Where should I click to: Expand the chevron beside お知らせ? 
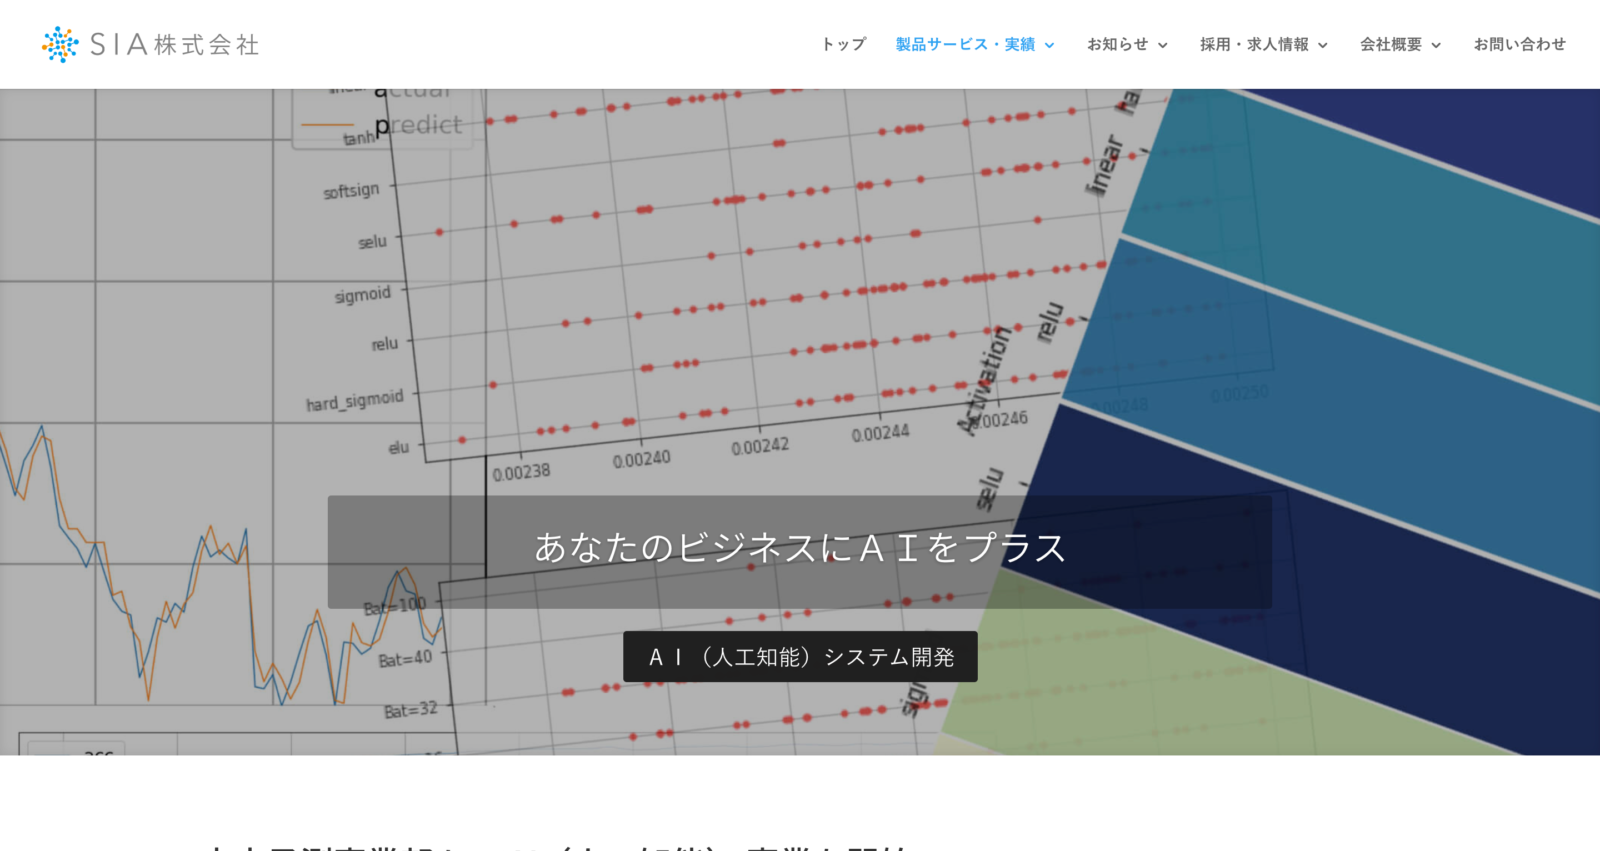click(x=1163, y=45)
